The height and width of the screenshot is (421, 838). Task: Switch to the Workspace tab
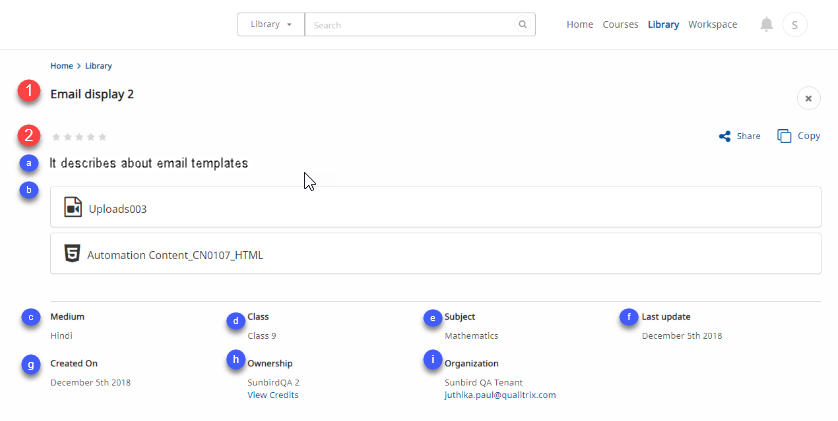click(713, 25)
